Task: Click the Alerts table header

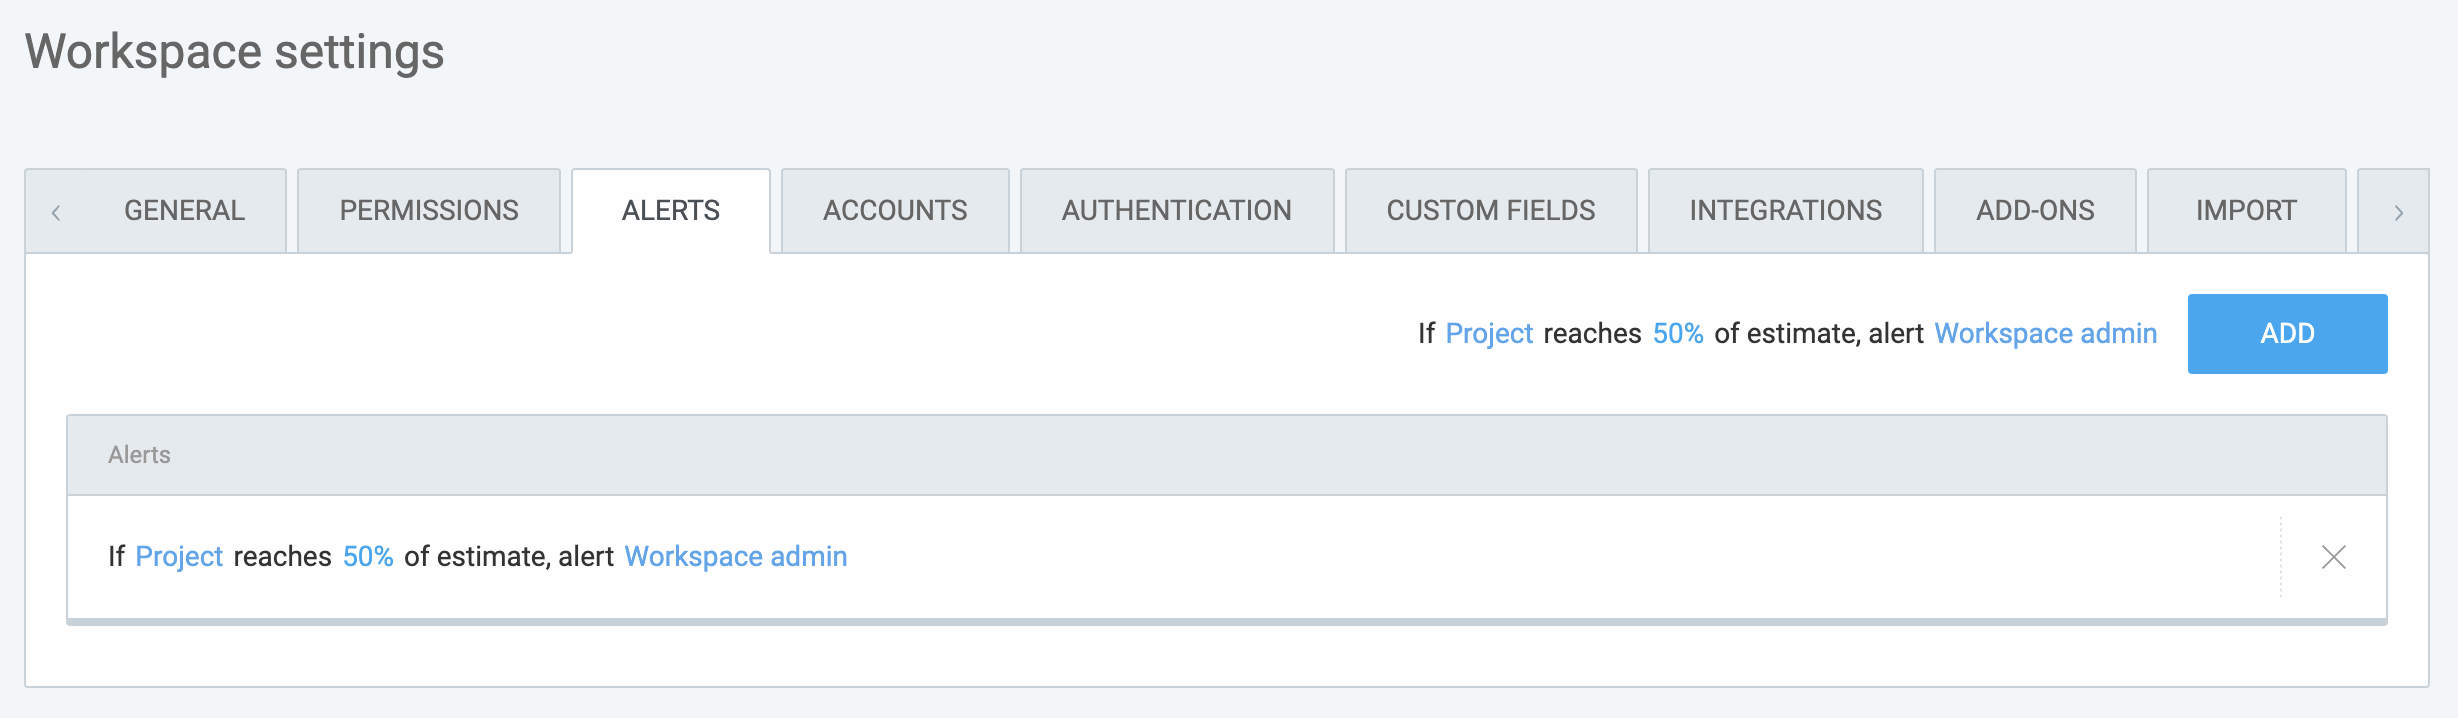Action: click(140, 454)
